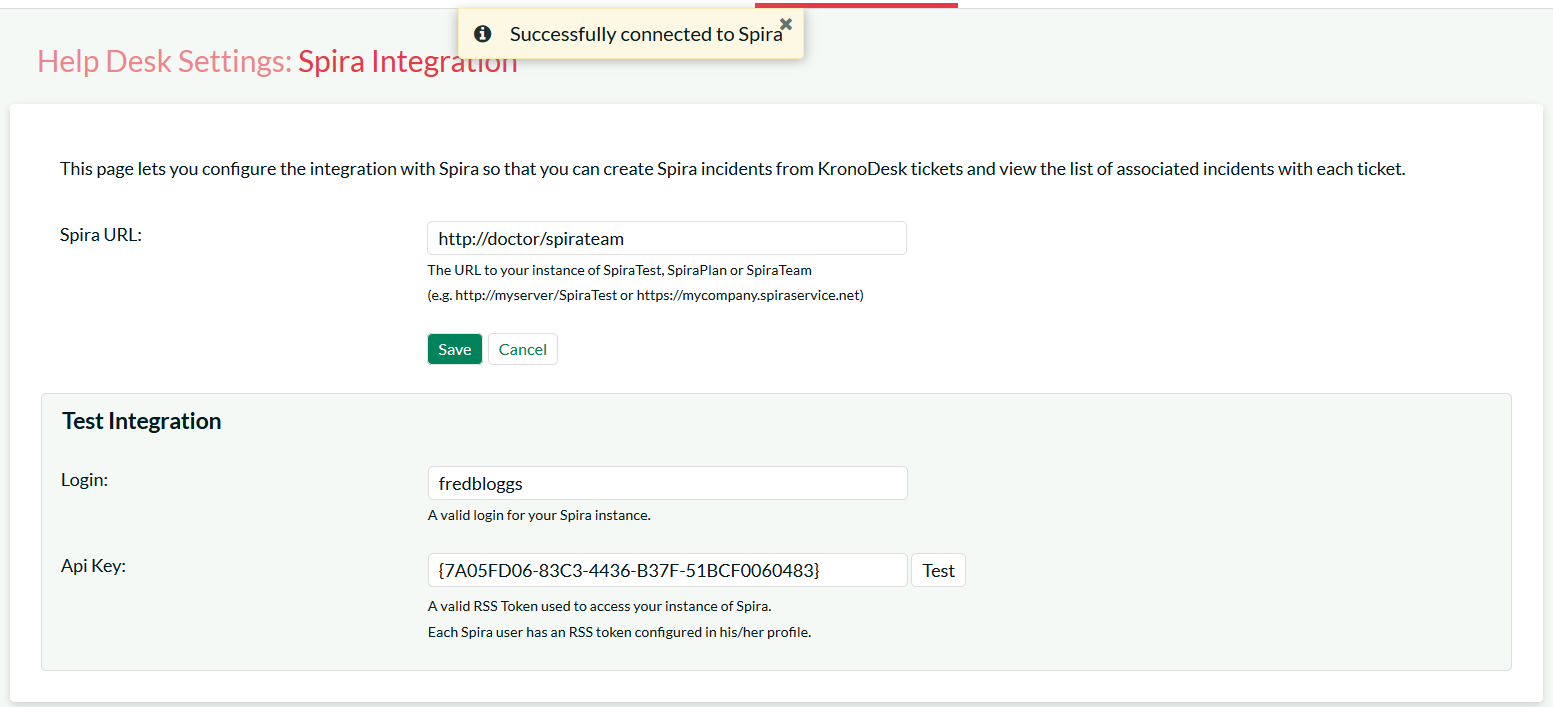Click the 'The URL to your instance' hint text
Screen dimensions: 1553x707
pyautogui.click(x=619, y=270)
